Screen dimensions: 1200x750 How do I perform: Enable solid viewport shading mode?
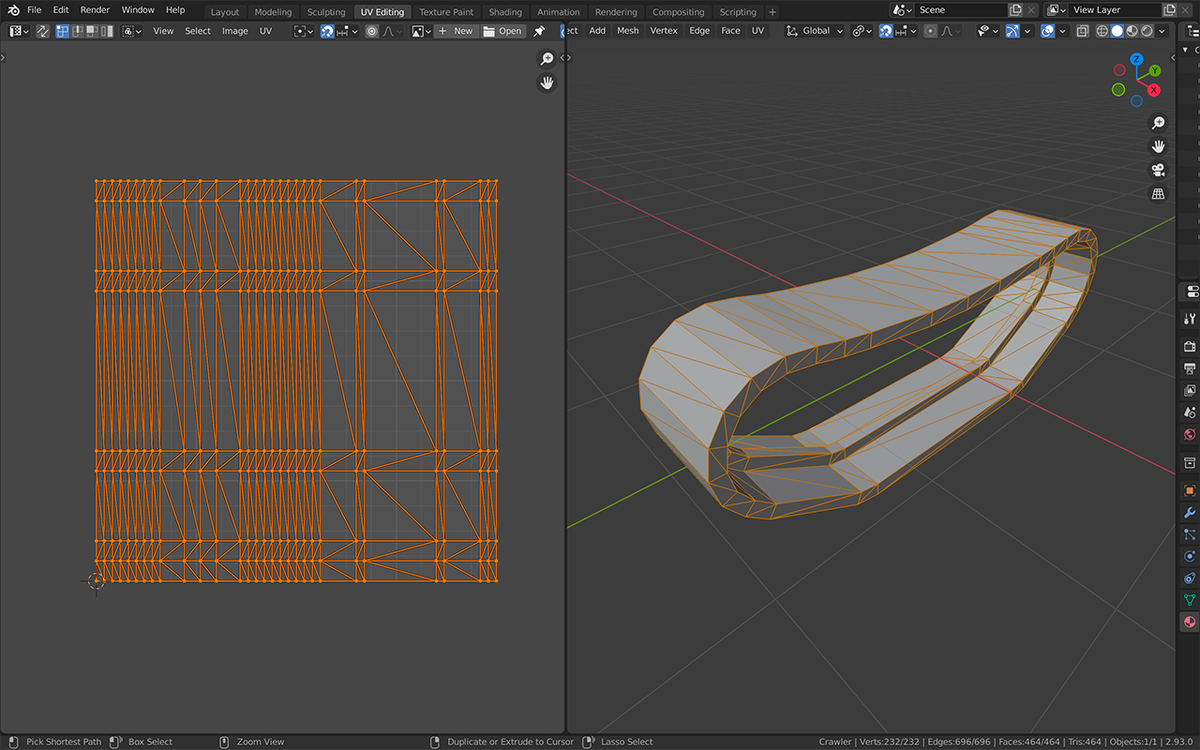1117,31
